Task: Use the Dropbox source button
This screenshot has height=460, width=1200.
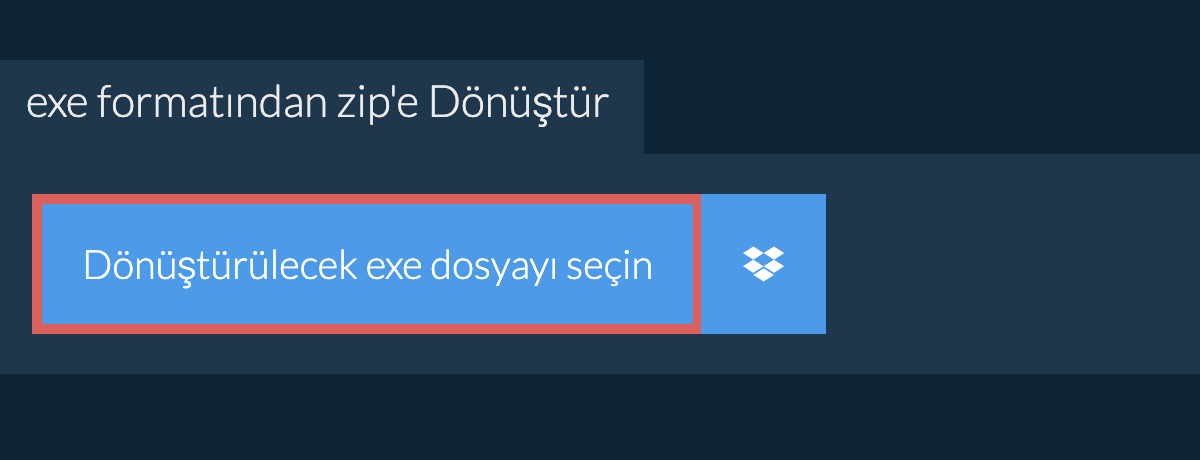Action: (x=764, y=264)
